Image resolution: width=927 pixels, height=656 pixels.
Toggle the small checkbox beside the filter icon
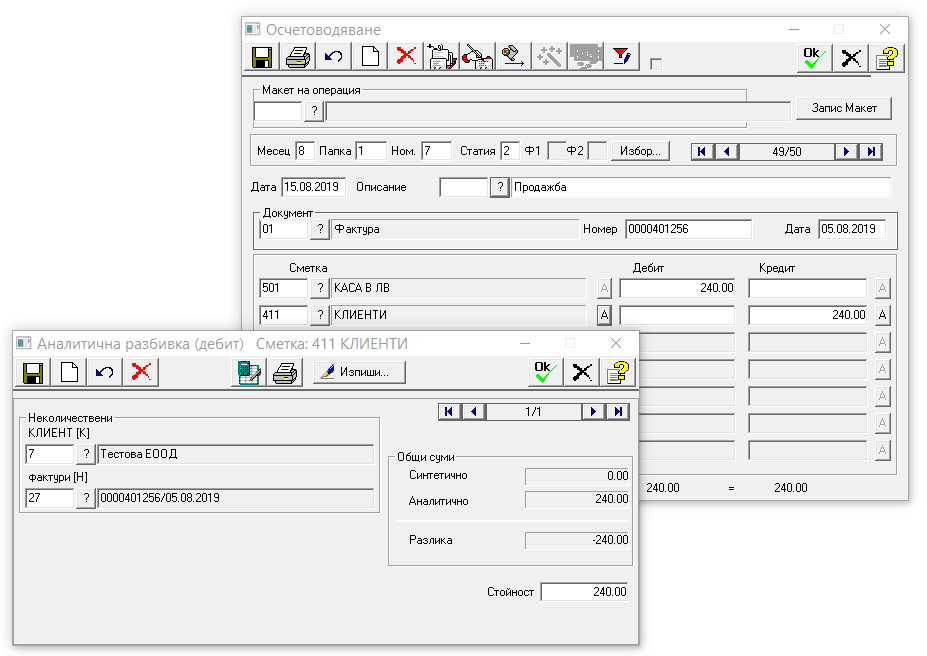(656, 64)
